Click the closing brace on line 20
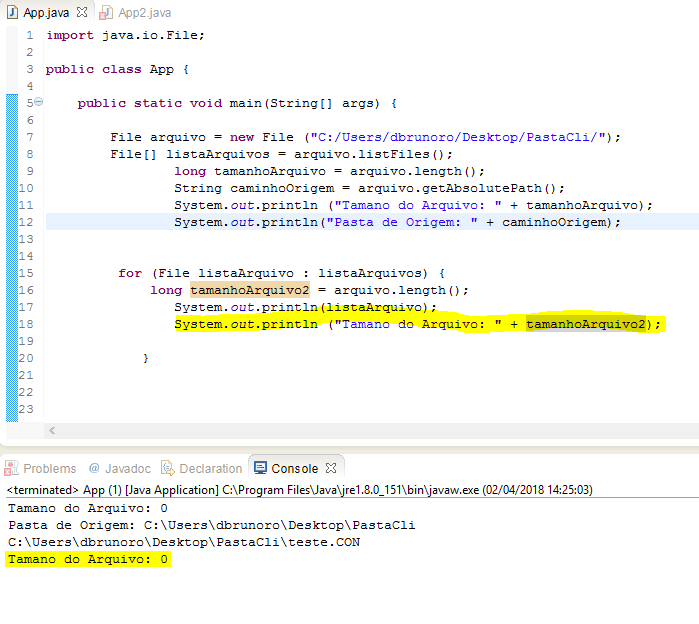 click(146, 358)
